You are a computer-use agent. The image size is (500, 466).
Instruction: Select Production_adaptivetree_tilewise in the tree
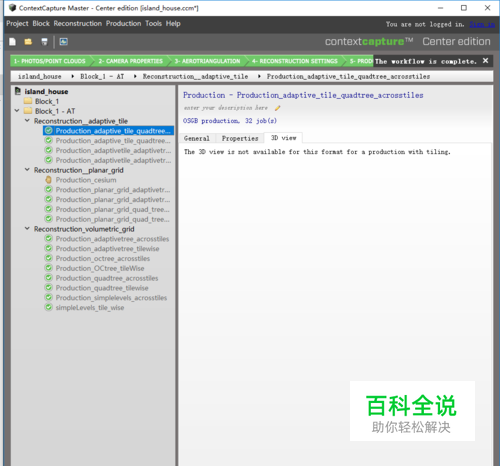click(107, 249)
